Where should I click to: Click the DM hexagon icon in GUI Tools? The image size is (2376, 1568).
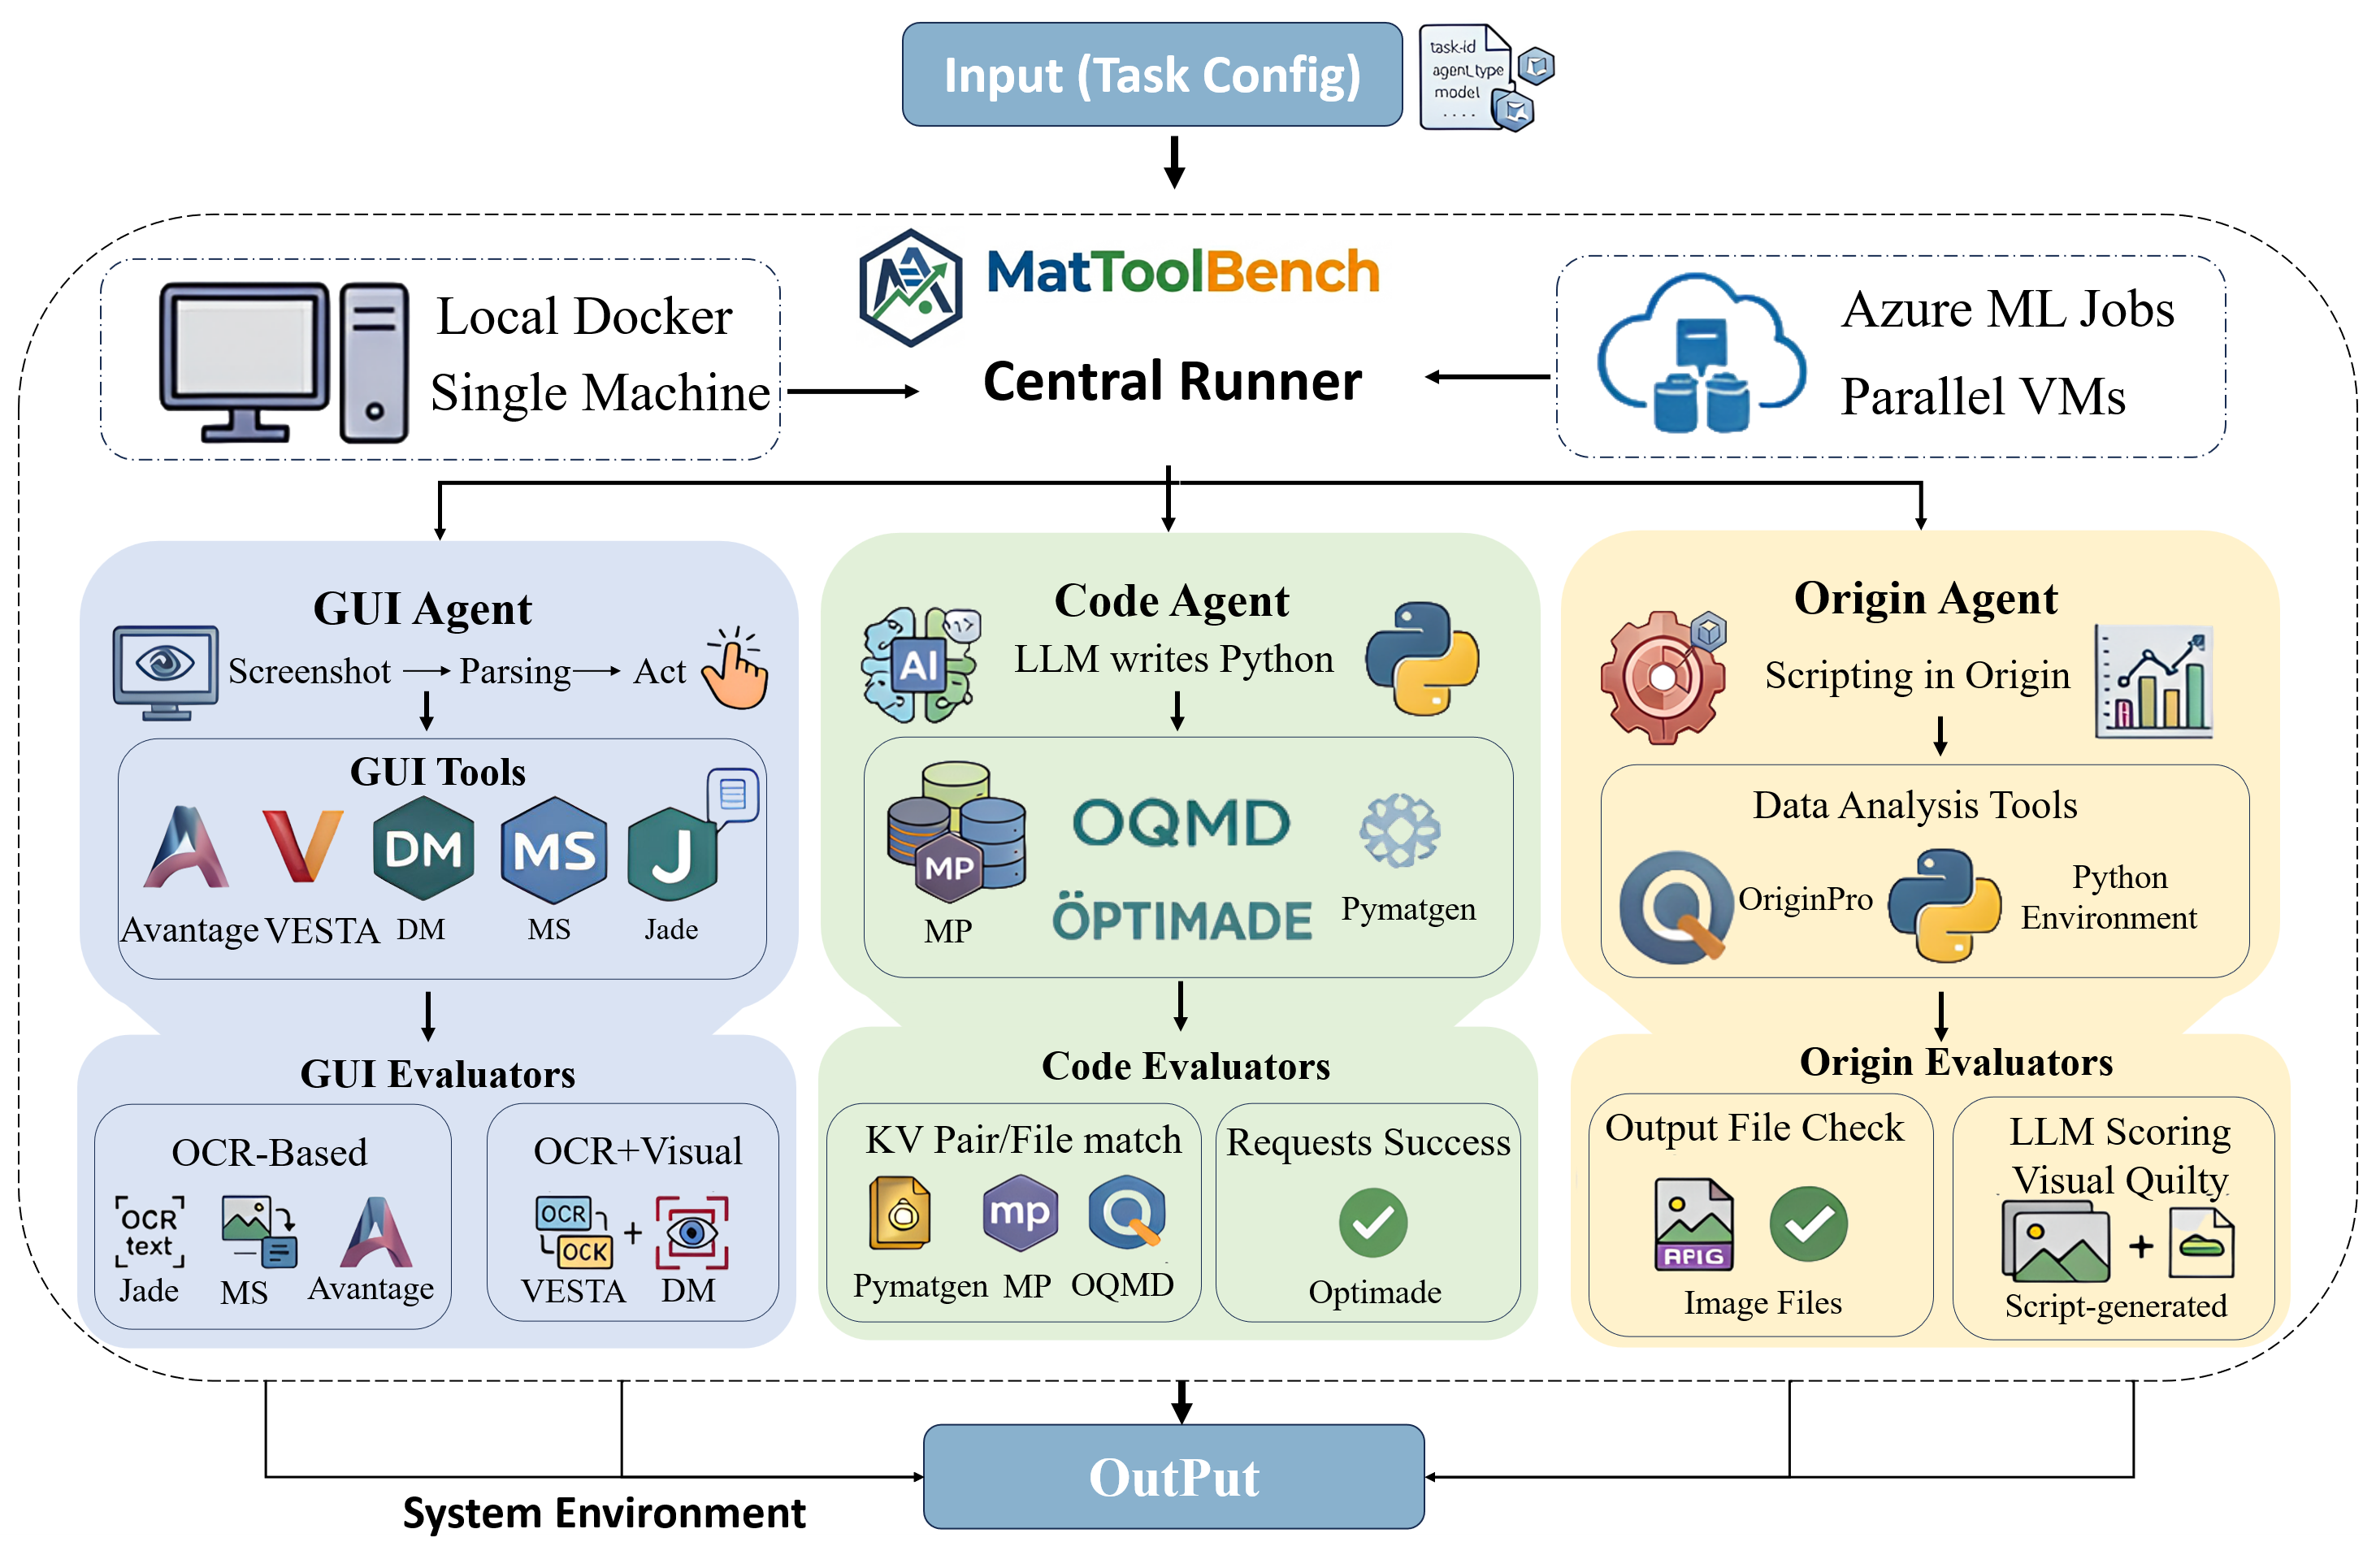pos(423,848)
